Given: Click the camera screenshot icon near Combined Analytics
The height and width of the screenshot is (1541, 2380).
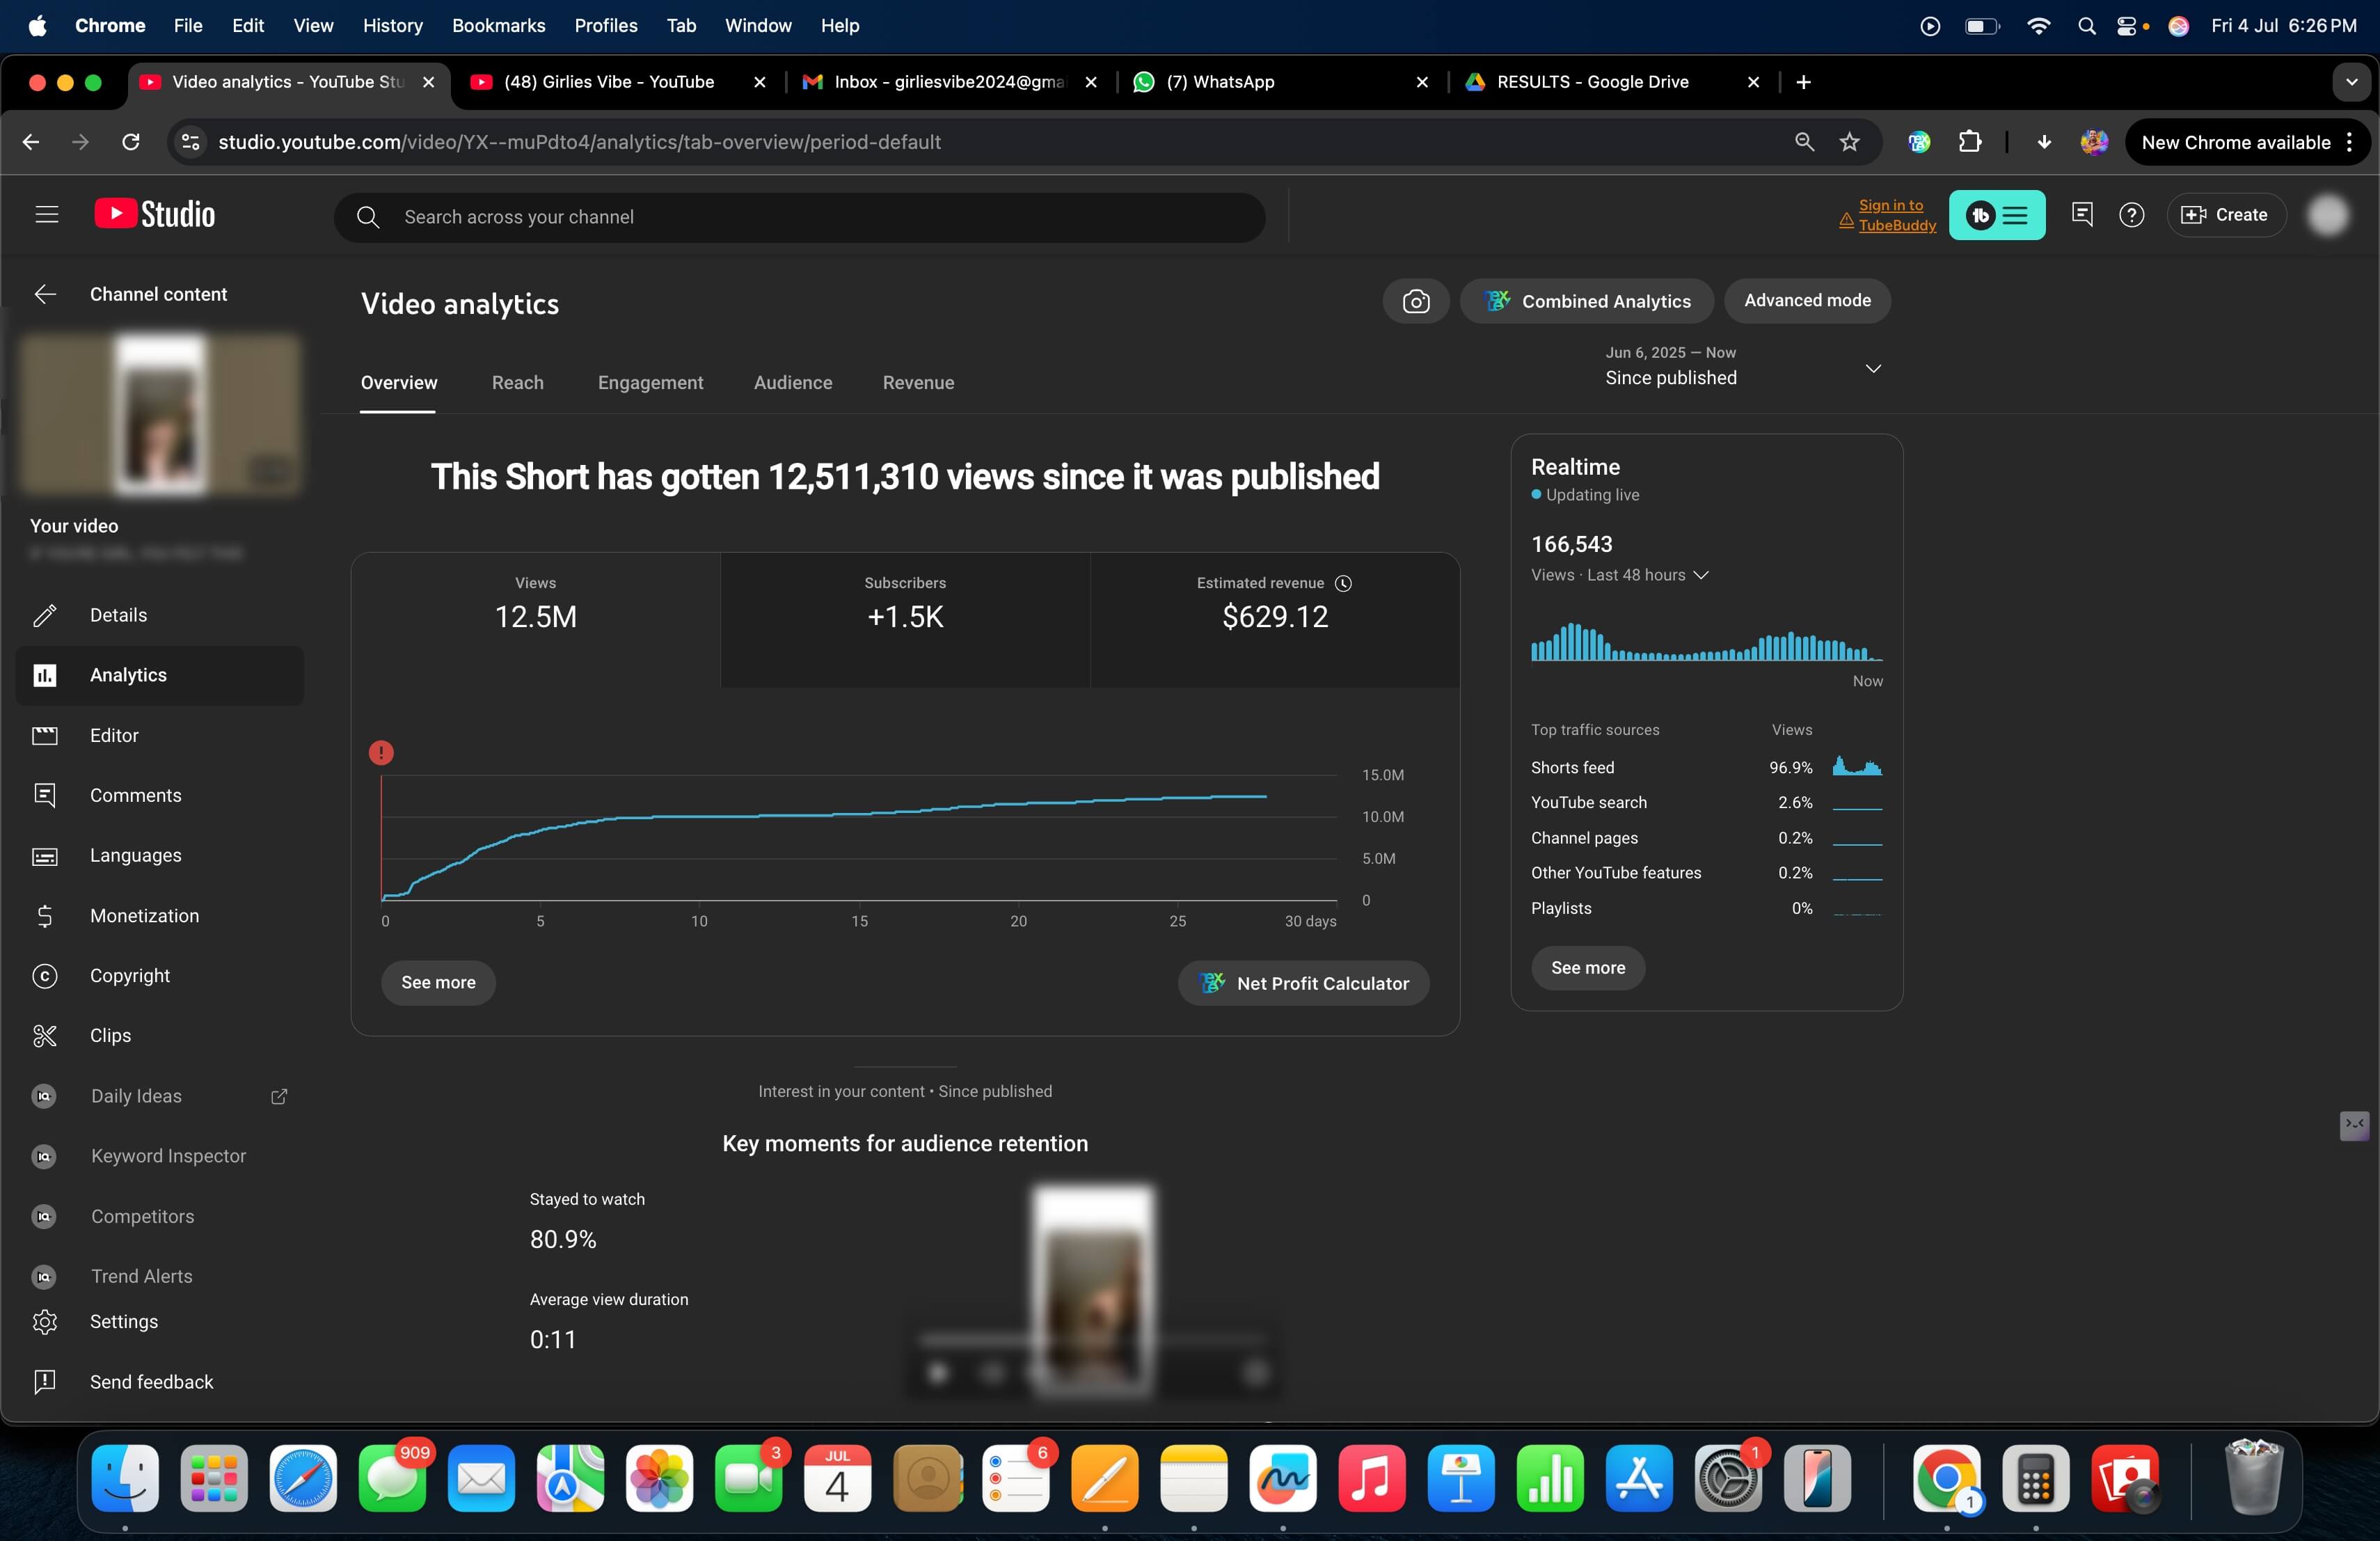Looking at the screenshot, I should [x=1415, y=301].
